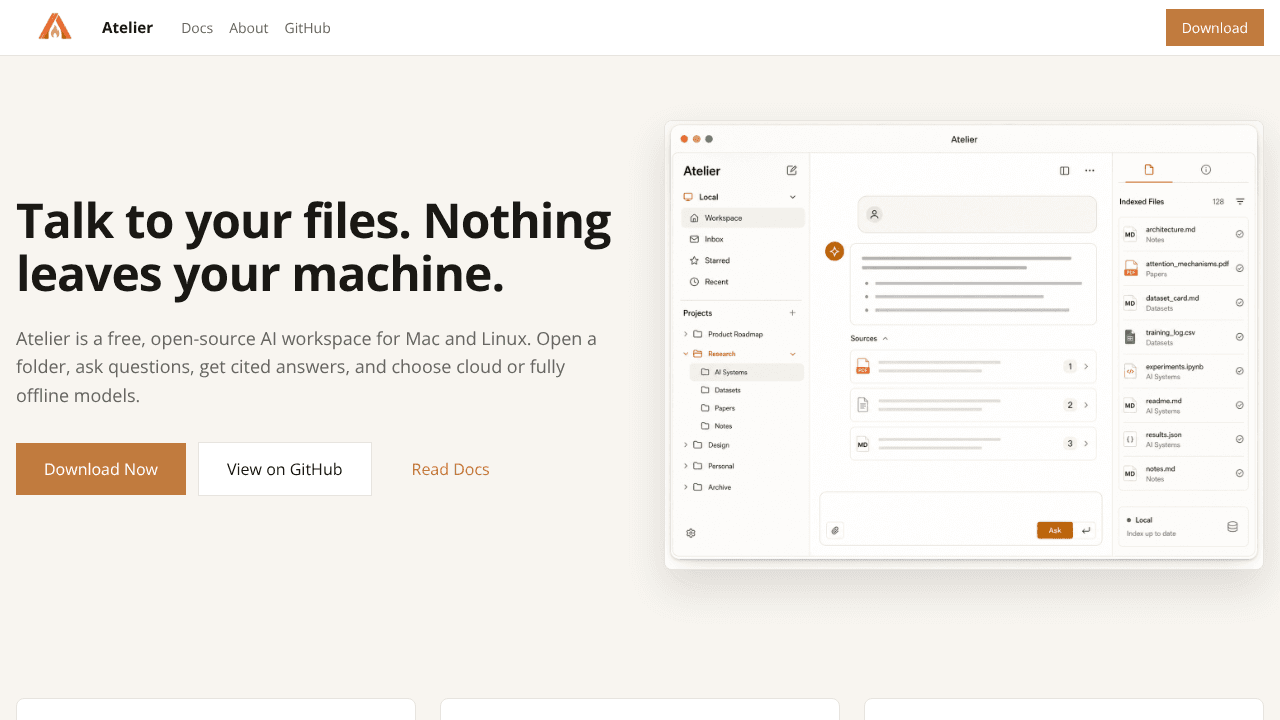Image resolution: width=1280 pixels, height=720 pixels.
Task: Toggle the sidebar panel layout icon
Action: pos(1064,171)
